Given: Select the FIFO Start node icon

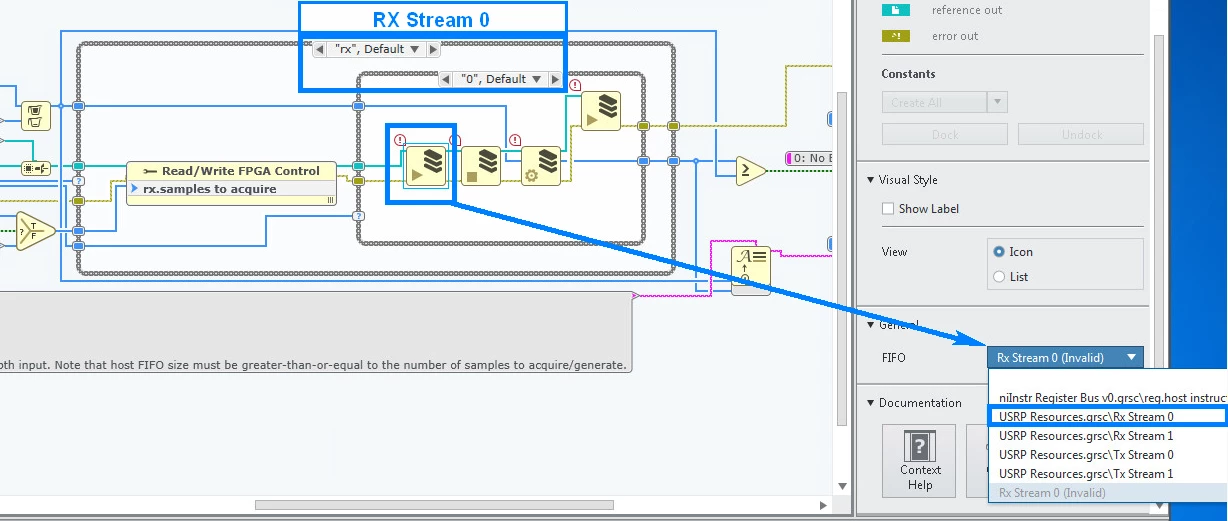Looking at the screenshot, I should pos(425,165).
